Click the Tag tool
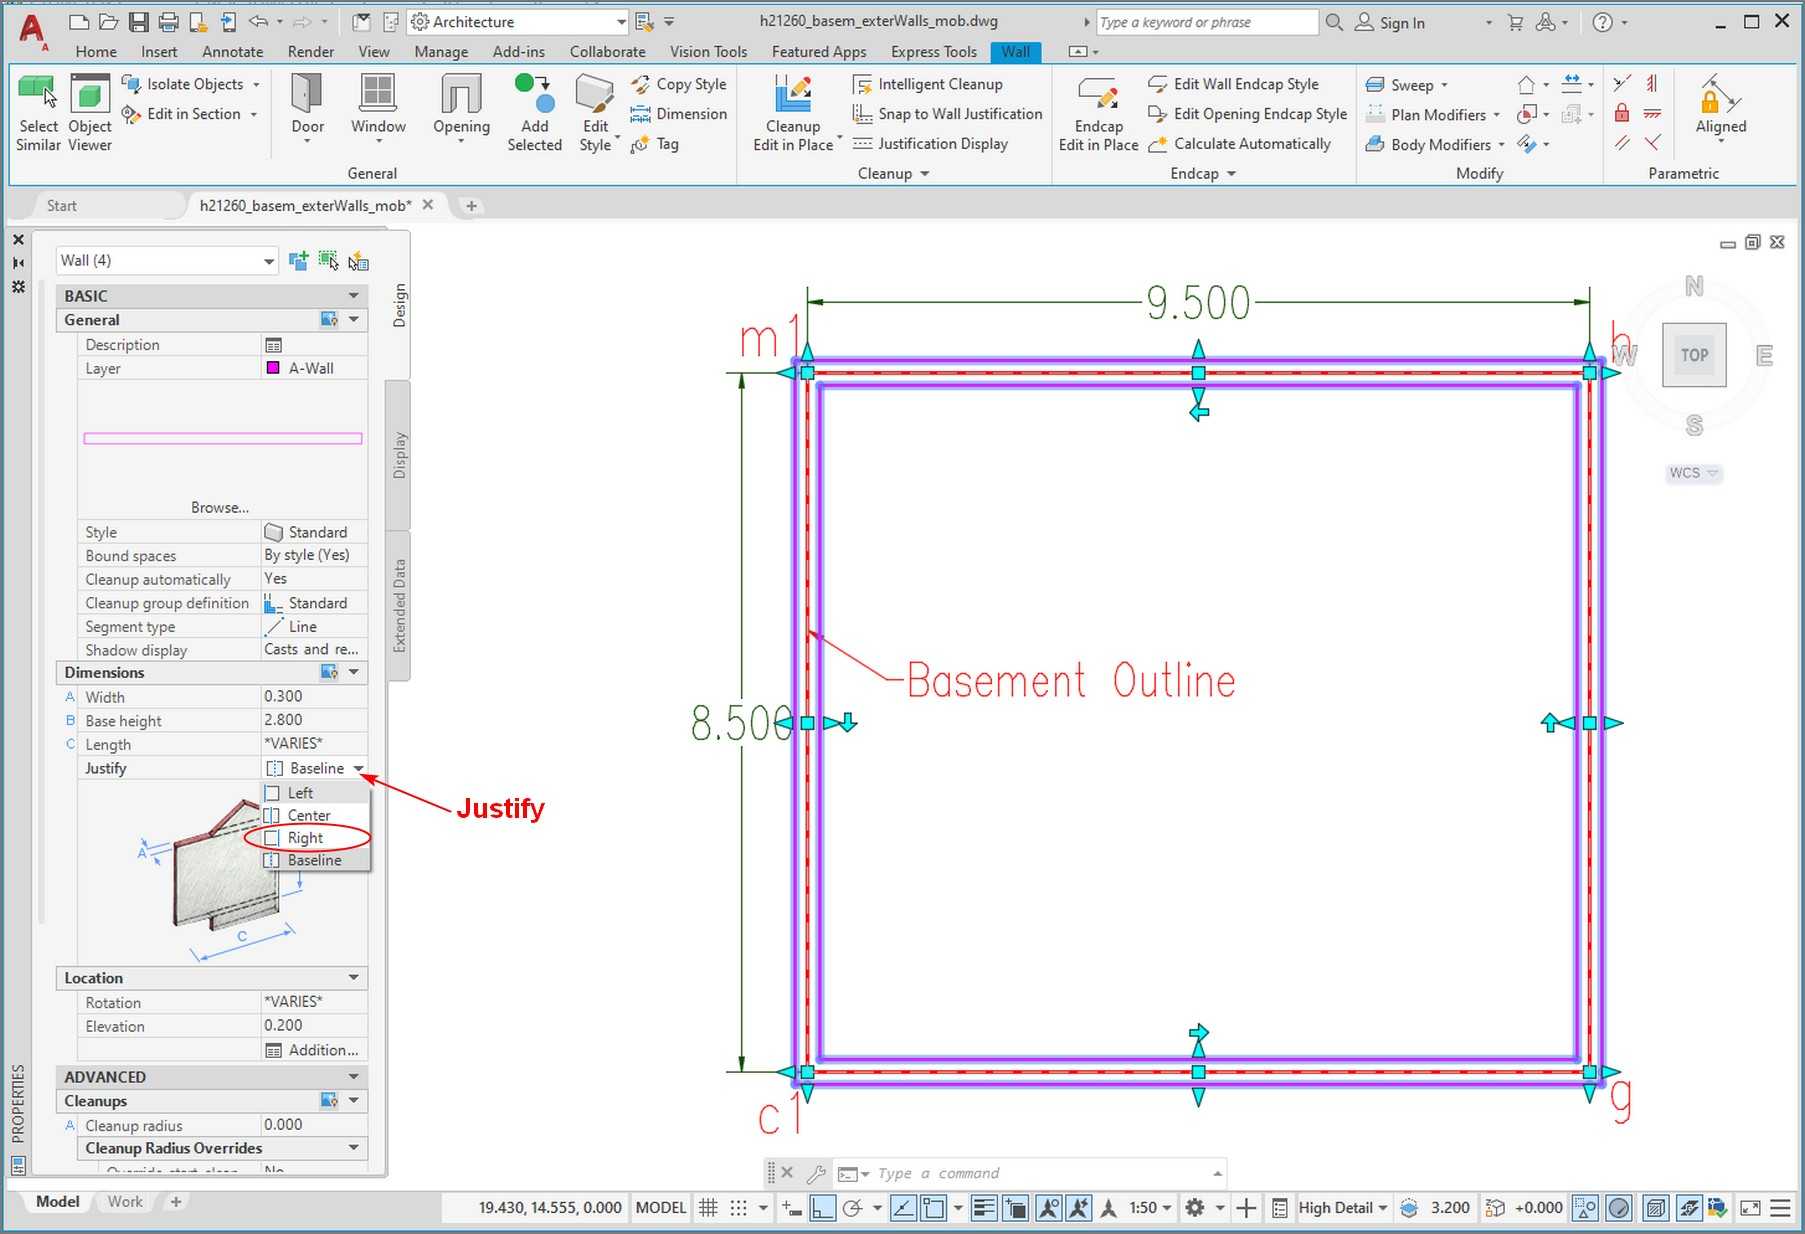This screenshot has height=1234, width=1805. 655,144
